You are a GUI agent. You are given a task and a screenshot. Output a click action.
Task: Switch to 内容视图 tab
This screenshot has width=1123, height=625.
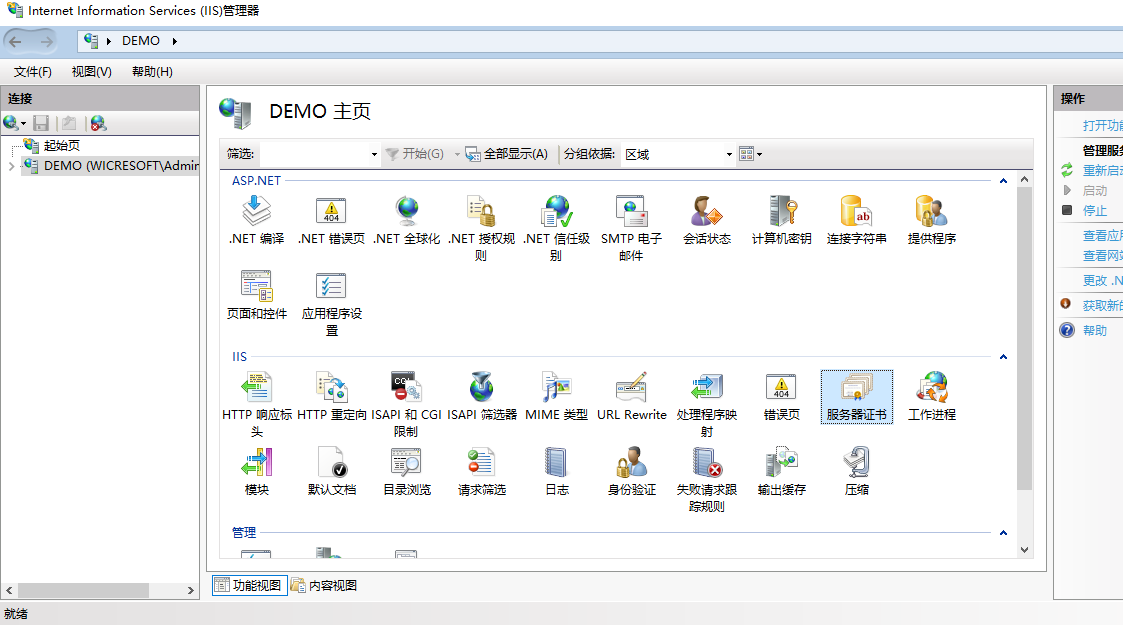(x=324, y=585)
